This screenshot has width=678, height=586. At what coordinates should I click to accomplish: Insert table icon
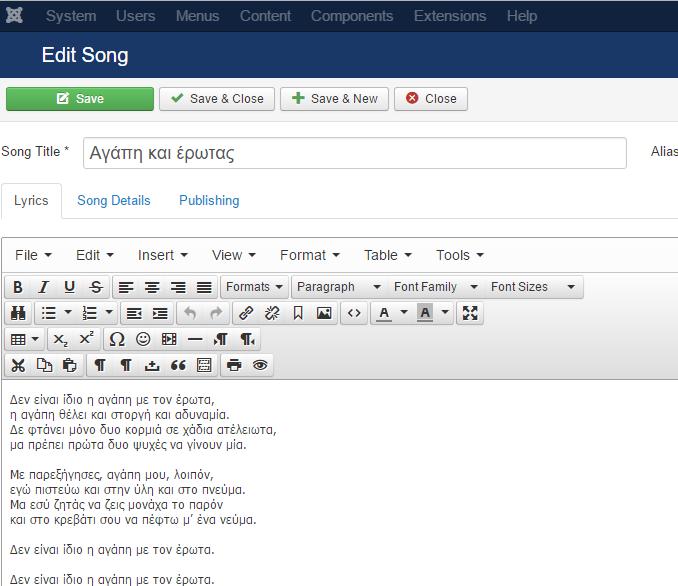[18, 339]
